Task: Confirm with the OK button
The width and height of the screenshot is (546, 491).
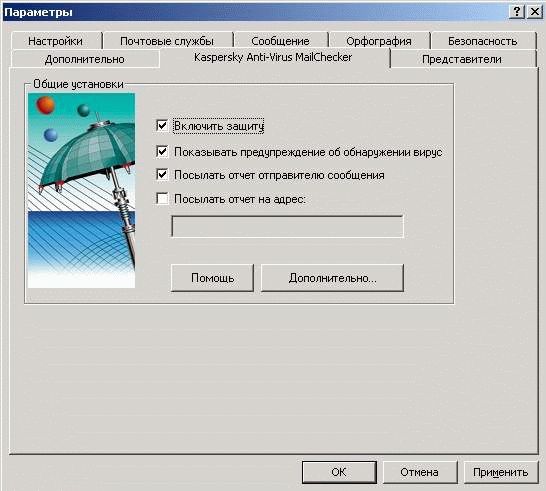Action: pyautogui.click(x=339, y=472)
